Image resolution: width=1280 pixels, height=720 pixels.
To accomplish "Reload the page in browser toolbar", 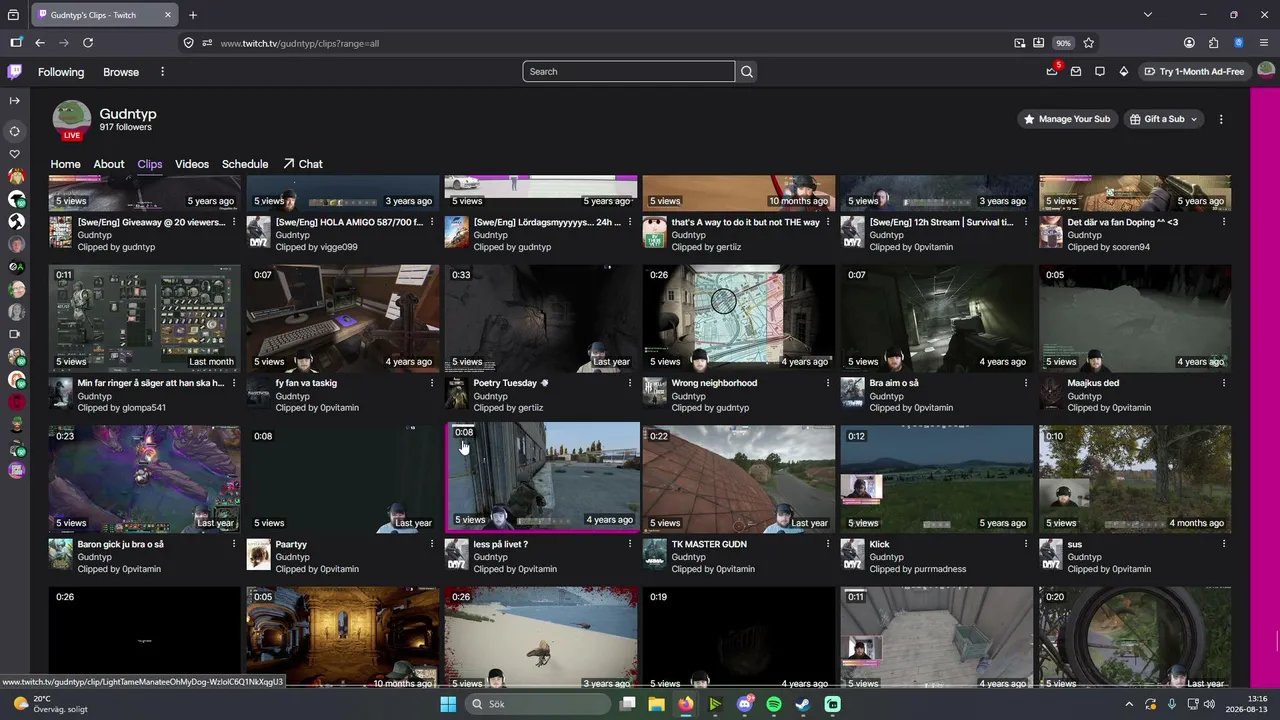I will (88, 43).
